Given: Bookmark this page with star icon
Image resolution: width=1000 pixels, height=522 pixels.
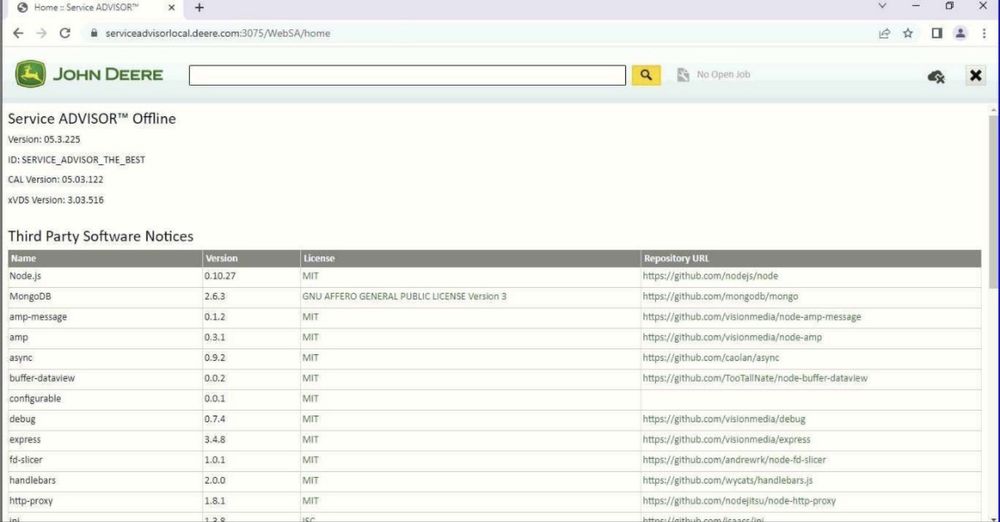Looking at the screenshot, I should pyautogui.click(x=908, y=33).
